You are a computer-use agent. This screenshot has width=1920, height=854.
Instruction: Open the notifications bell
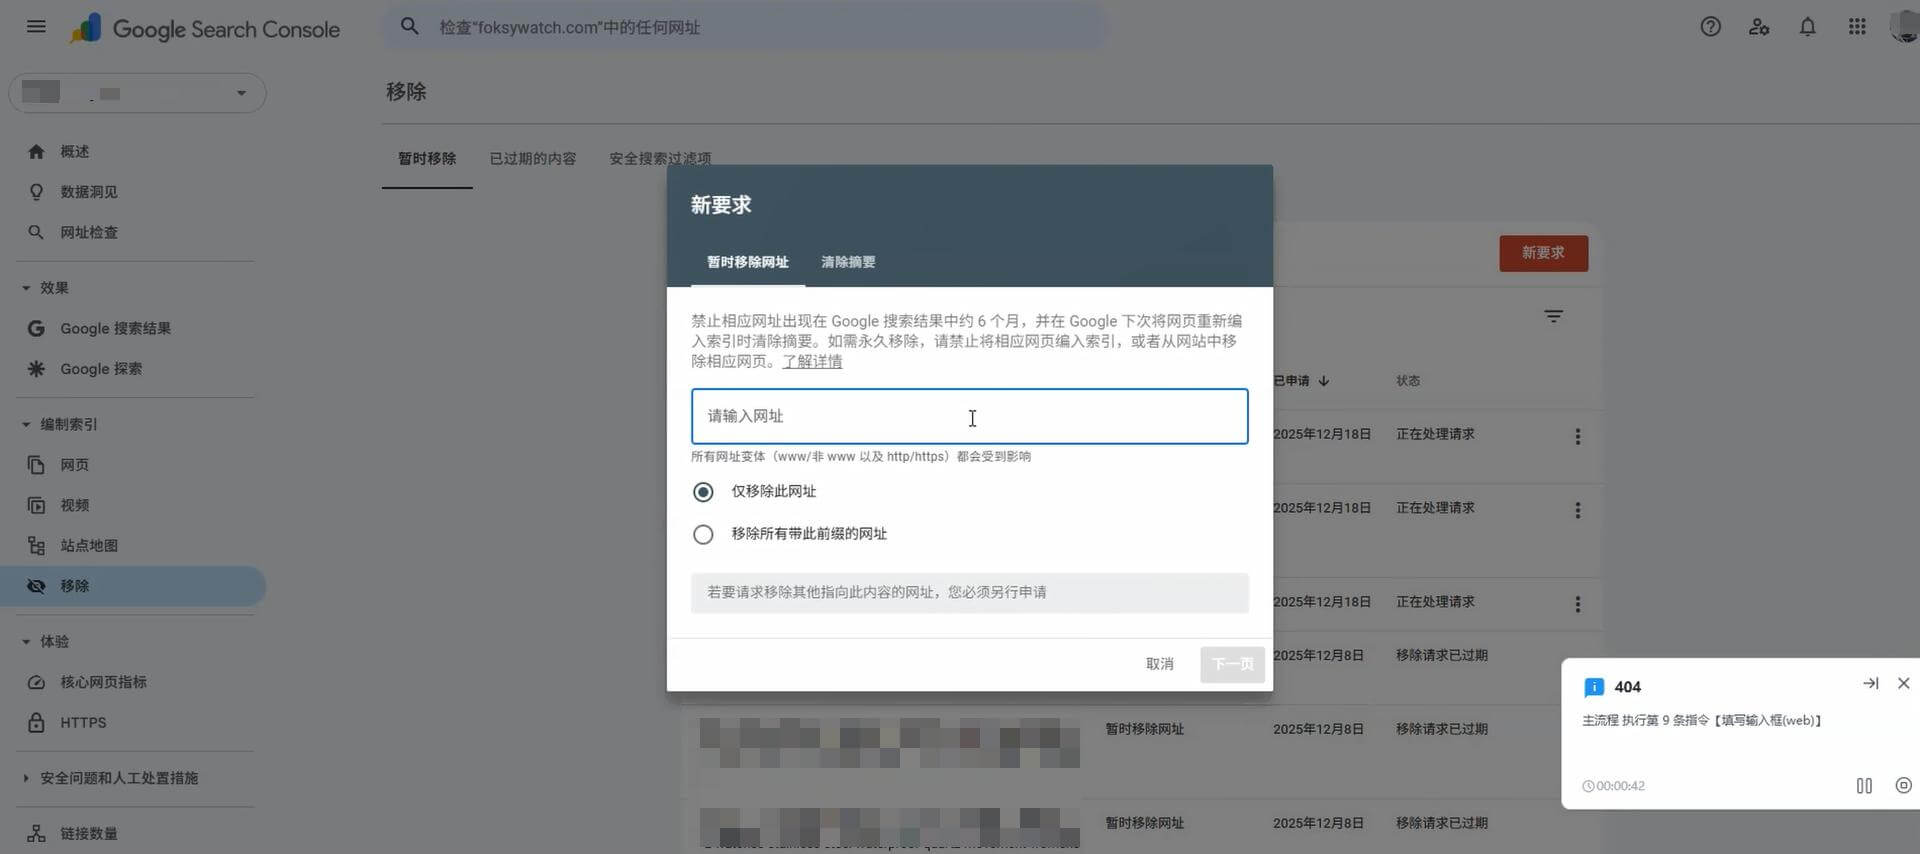tap(1807, 27)
